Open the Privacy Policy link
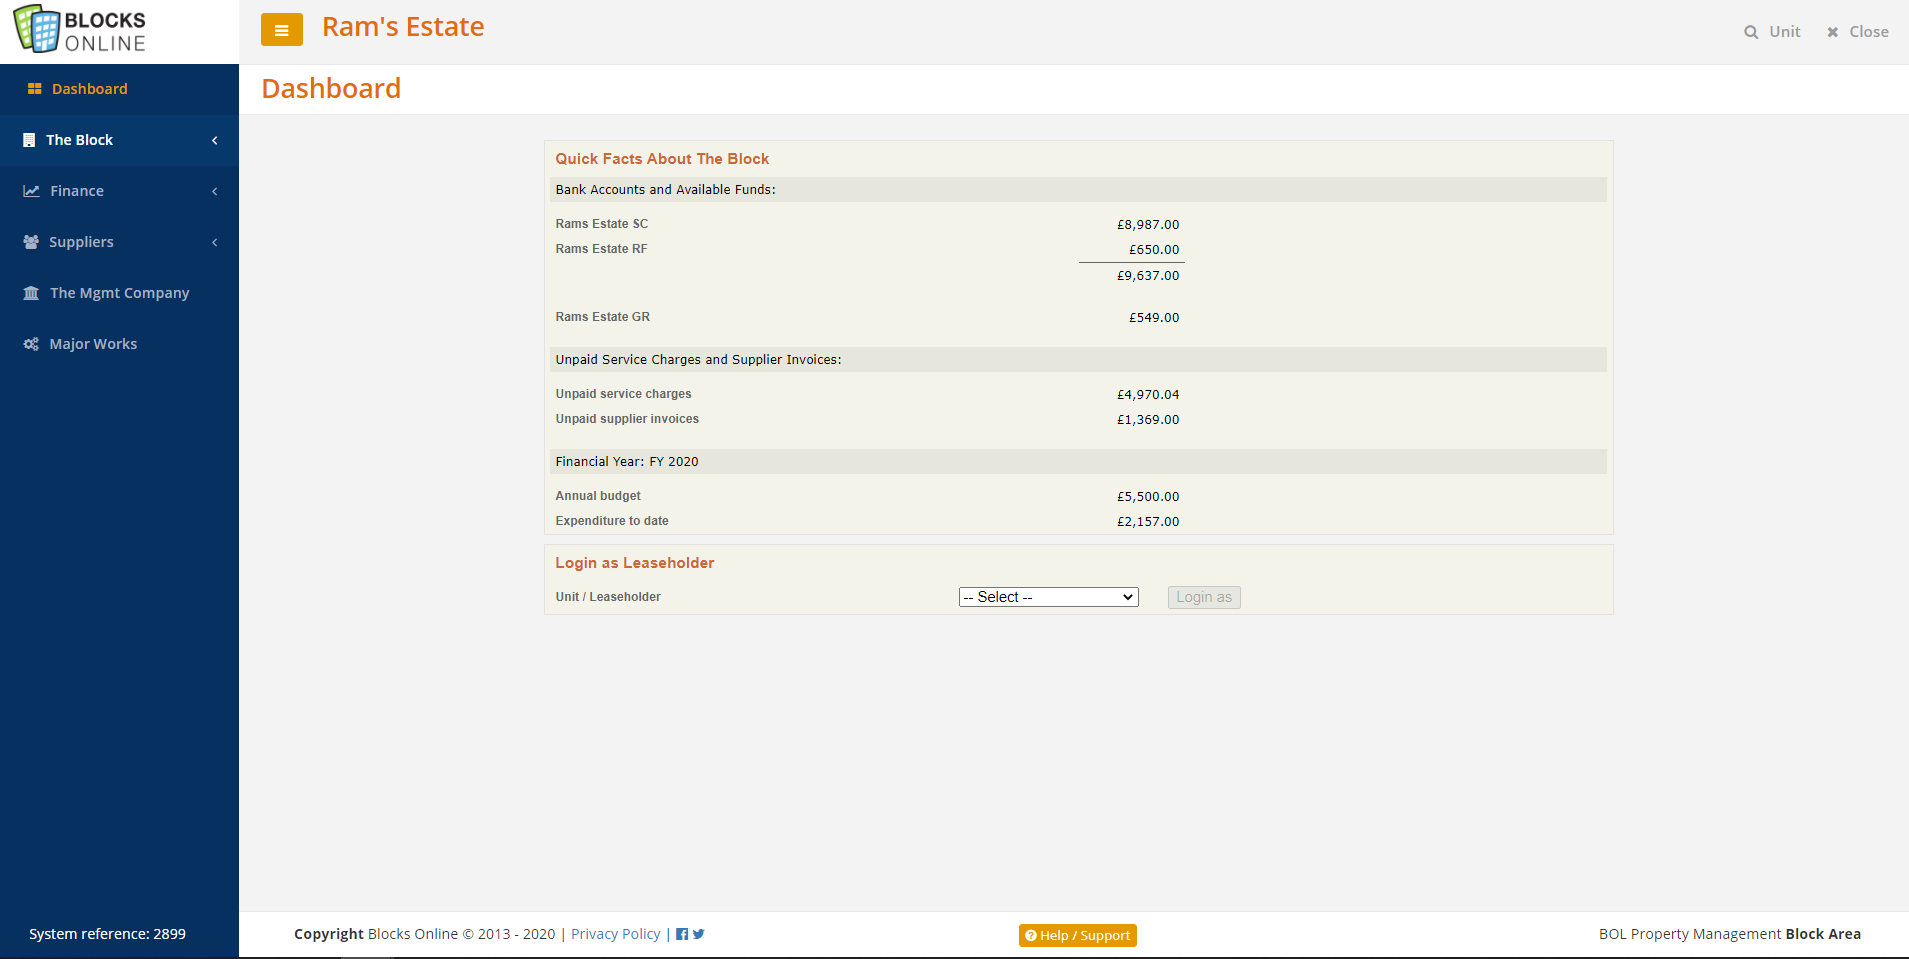Image resolution: width=1909 pixels, height=959 pixels. coord(615,934)
